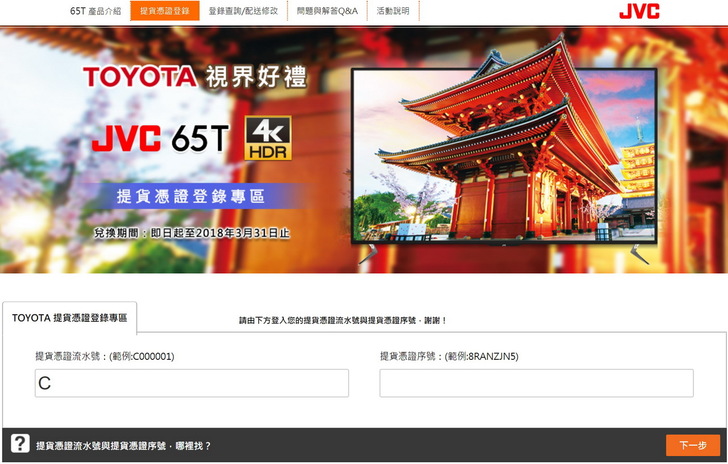The height and width of the screenshot is (464, 728).
Task: Click the TOYOTA 視界好禮 title
Action: tap(195, 77)
